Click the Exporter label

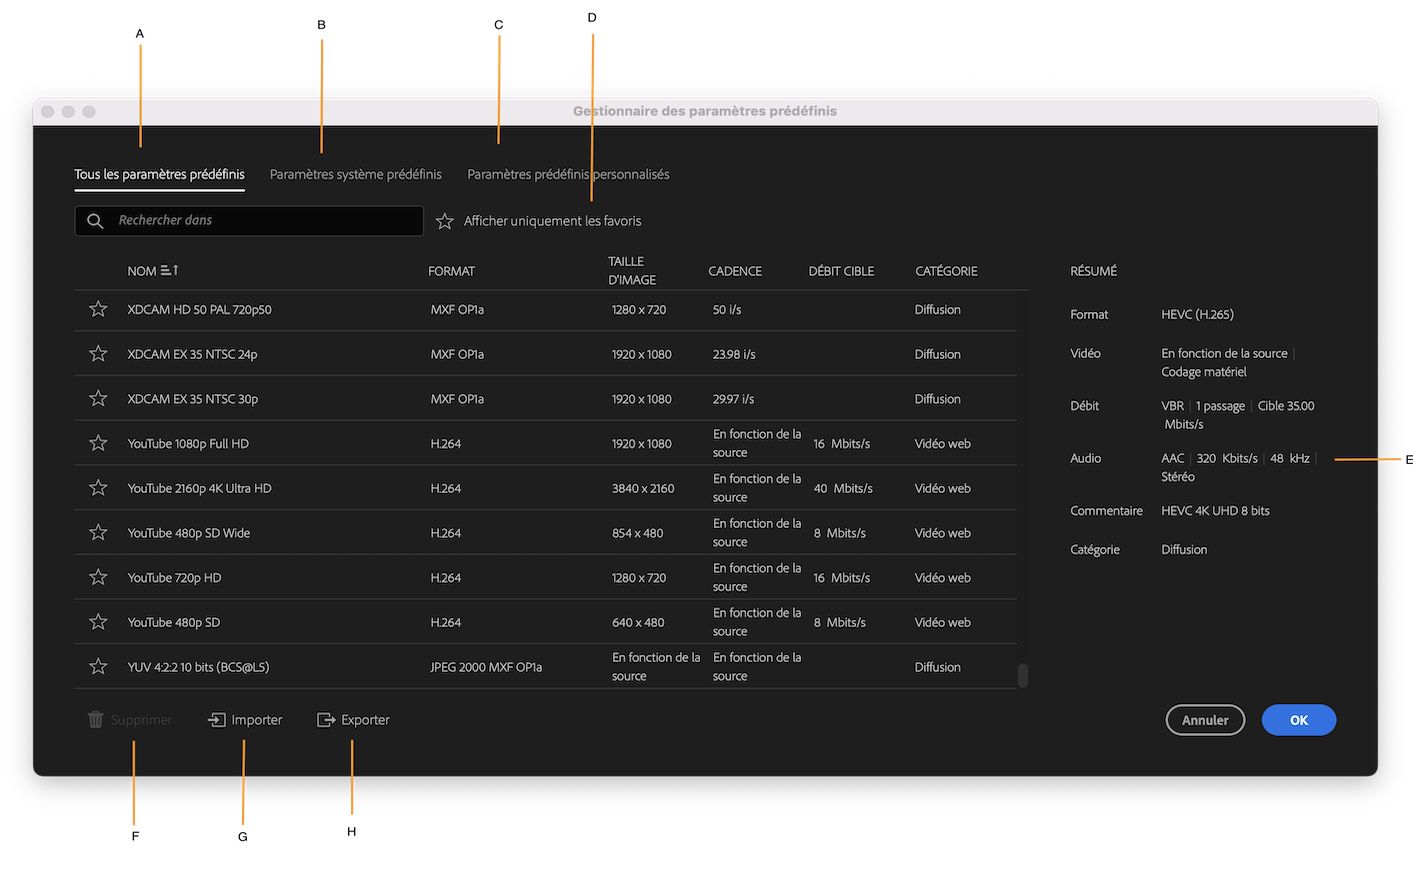(365, 720)
